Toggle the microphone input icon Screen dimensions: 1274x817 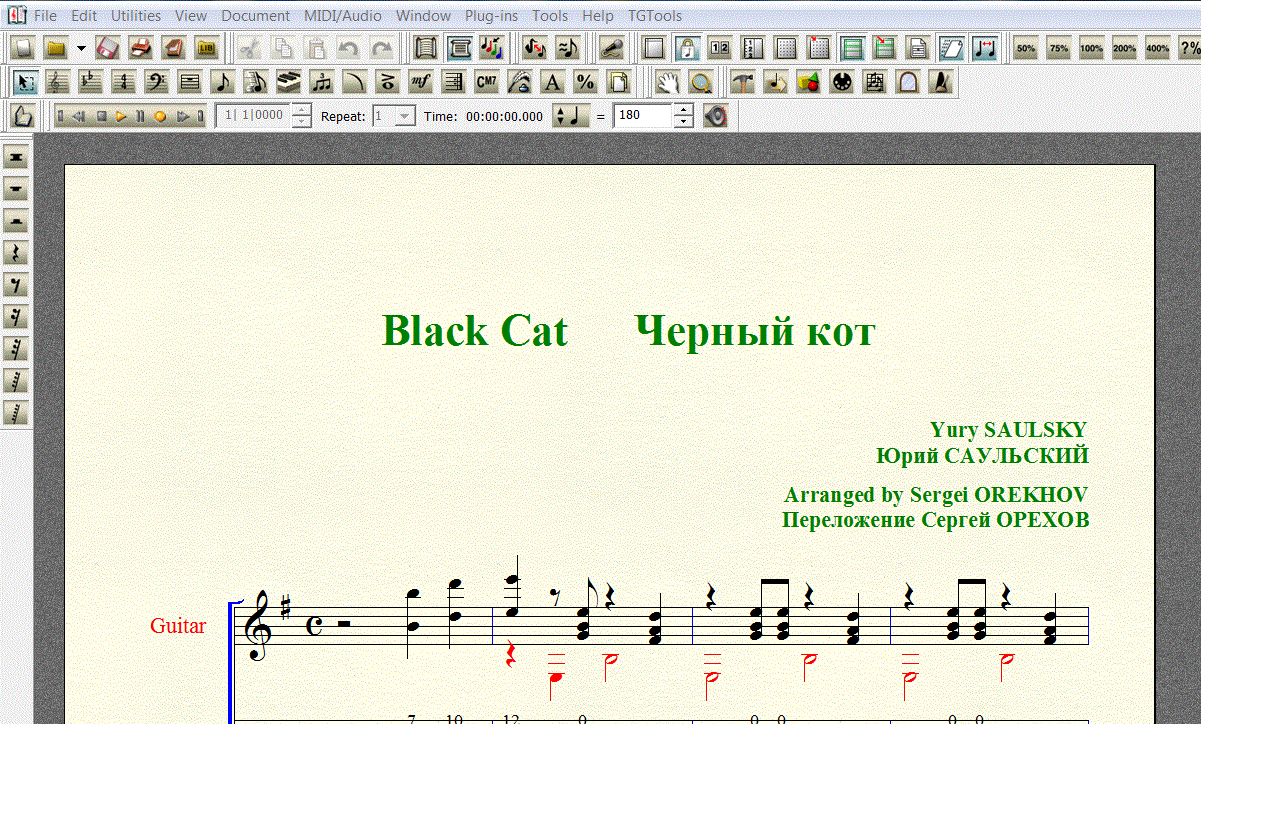coord(611,48)
